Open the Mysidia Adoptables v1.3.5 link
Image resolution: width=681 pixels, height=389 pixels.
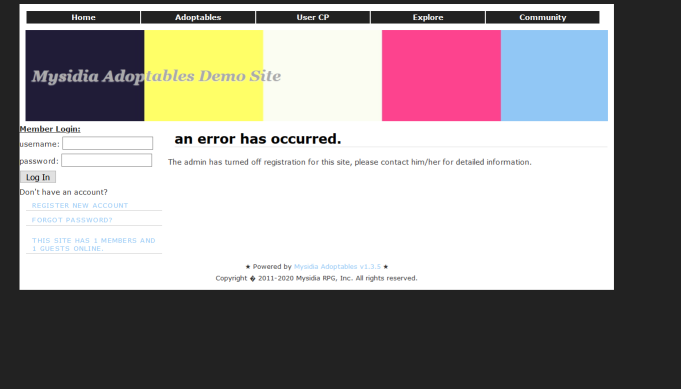click(x=337, y=267)
